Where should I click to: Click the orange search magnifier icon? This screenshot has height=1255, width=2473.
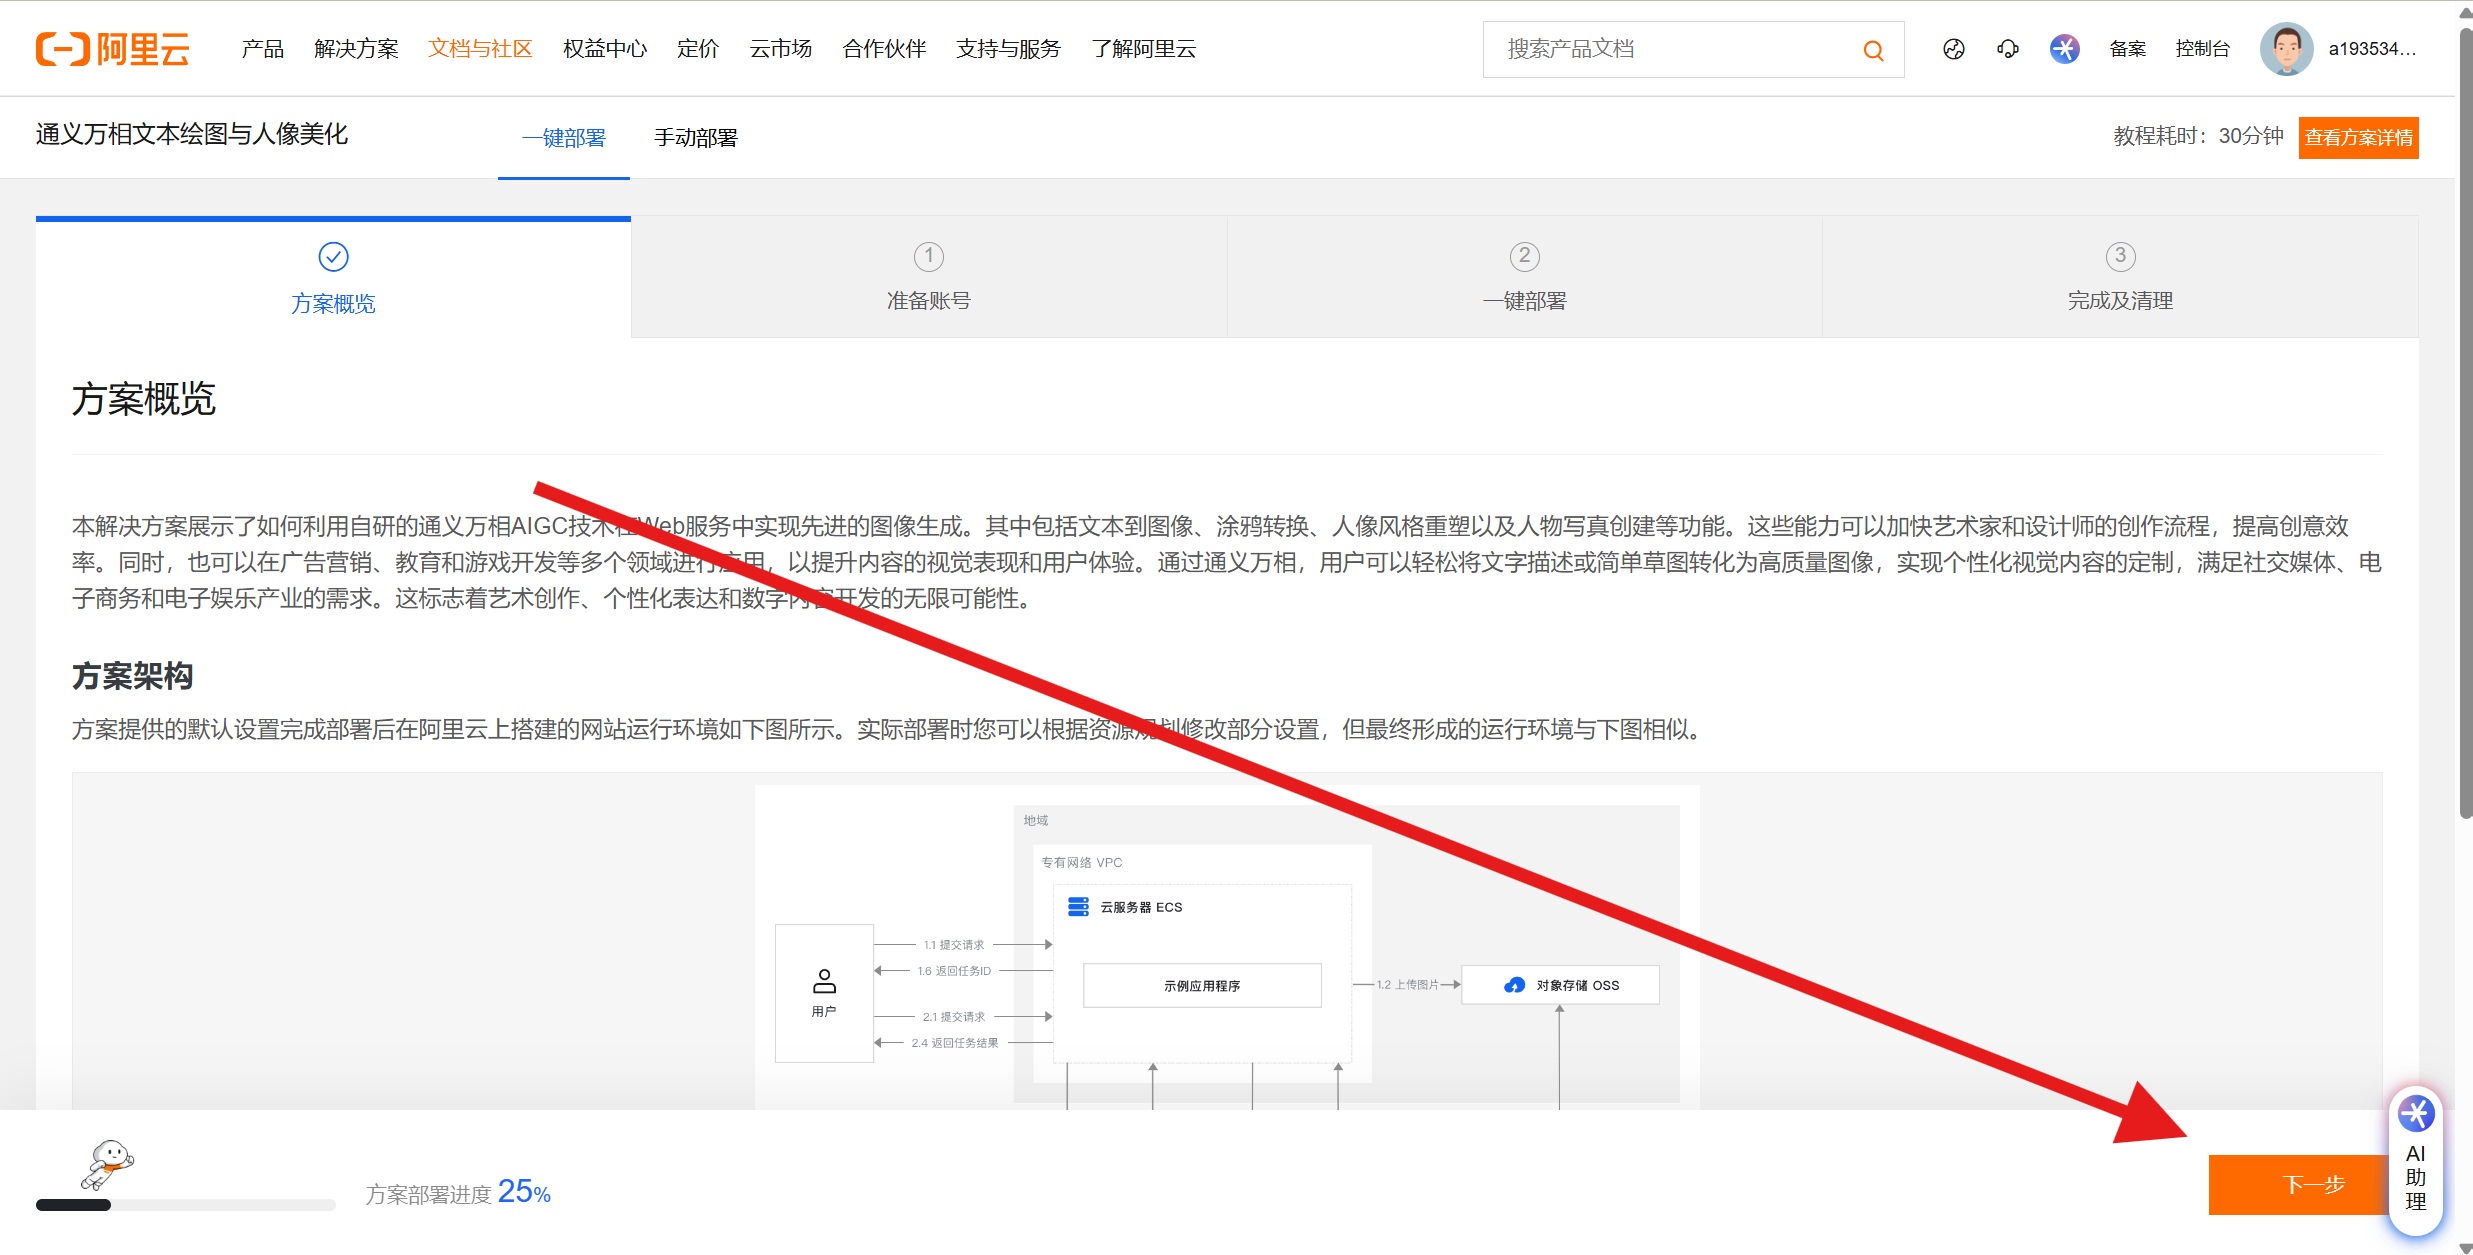(1873, 50)
